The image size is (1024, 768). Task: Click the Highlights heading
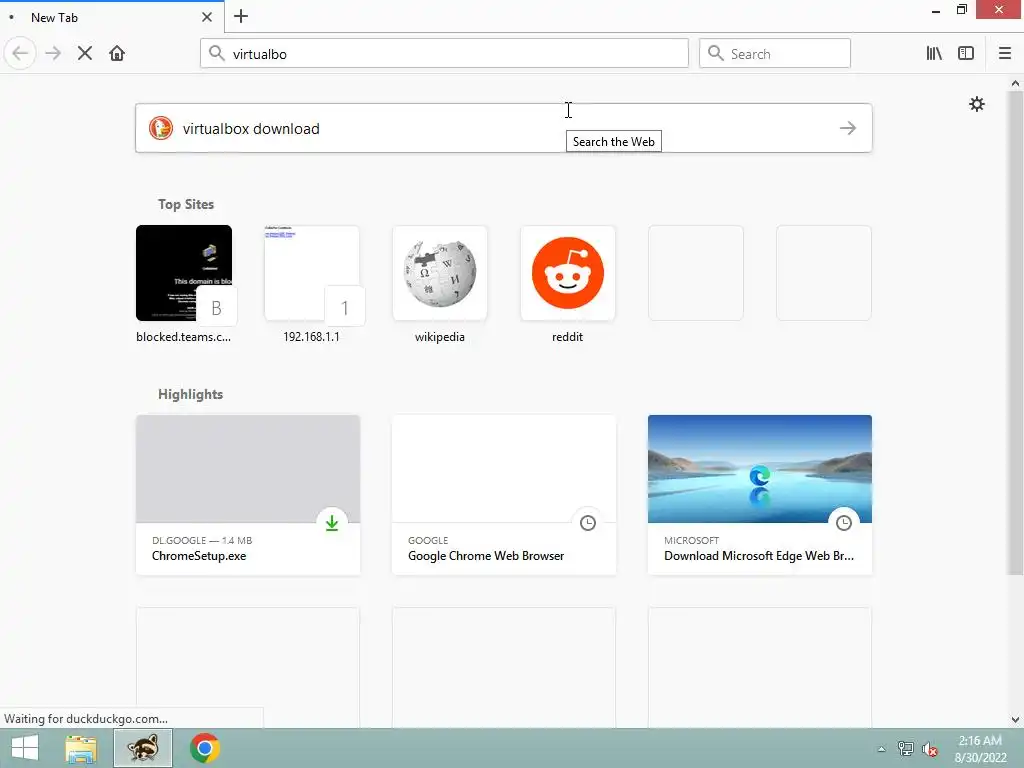(x=191, y=394)
